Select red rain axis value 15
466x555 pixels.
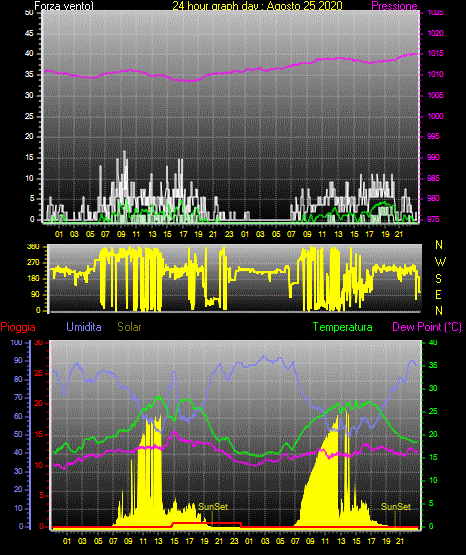[38, 434]
